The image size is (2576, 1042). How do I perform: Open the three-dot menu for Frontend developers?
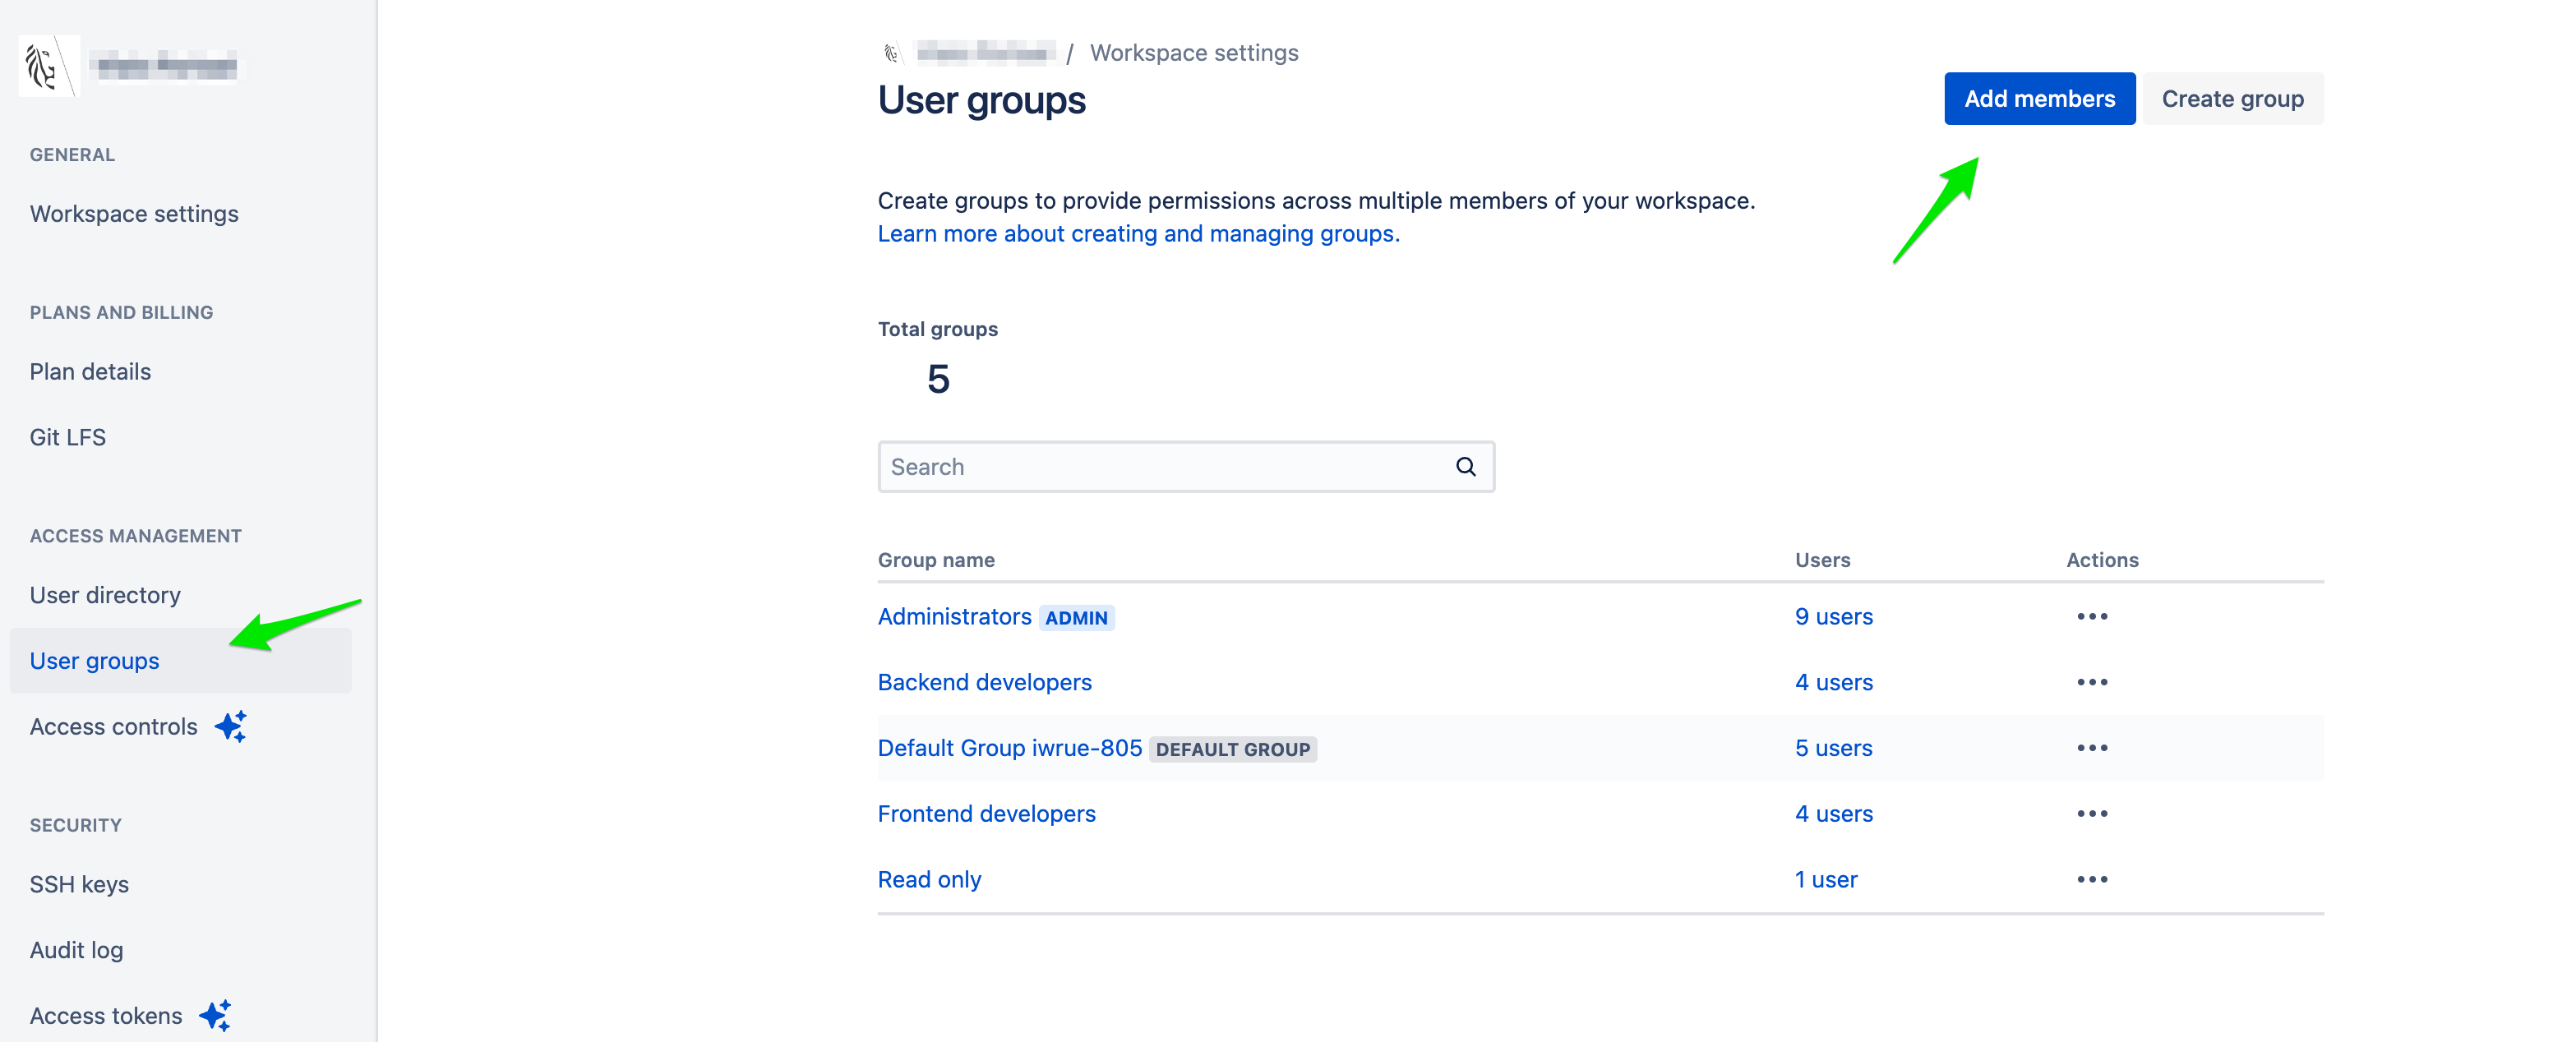click(x=2091, y=814)
